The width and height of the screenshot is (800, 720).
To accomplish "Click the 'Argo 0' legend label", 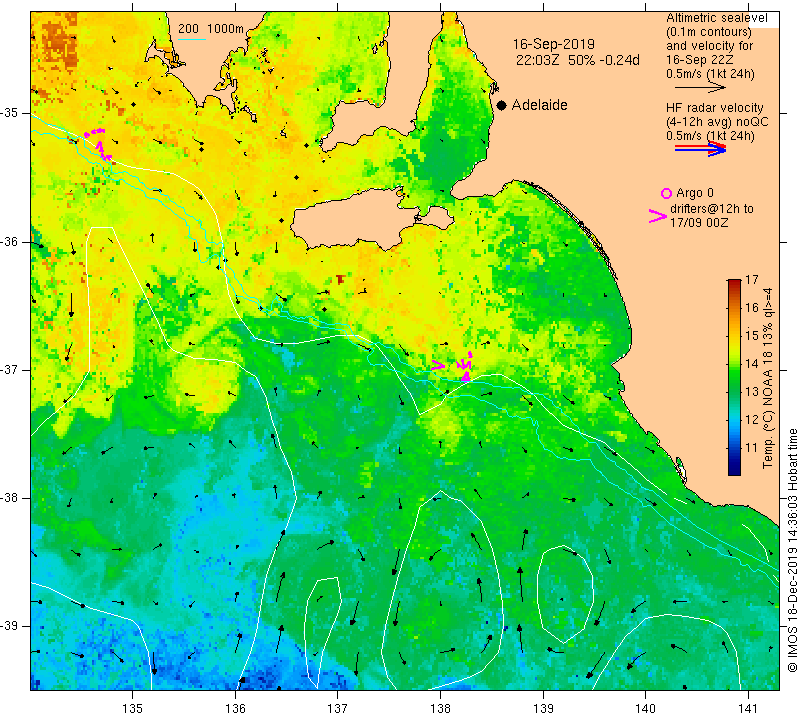I will 694,193.
